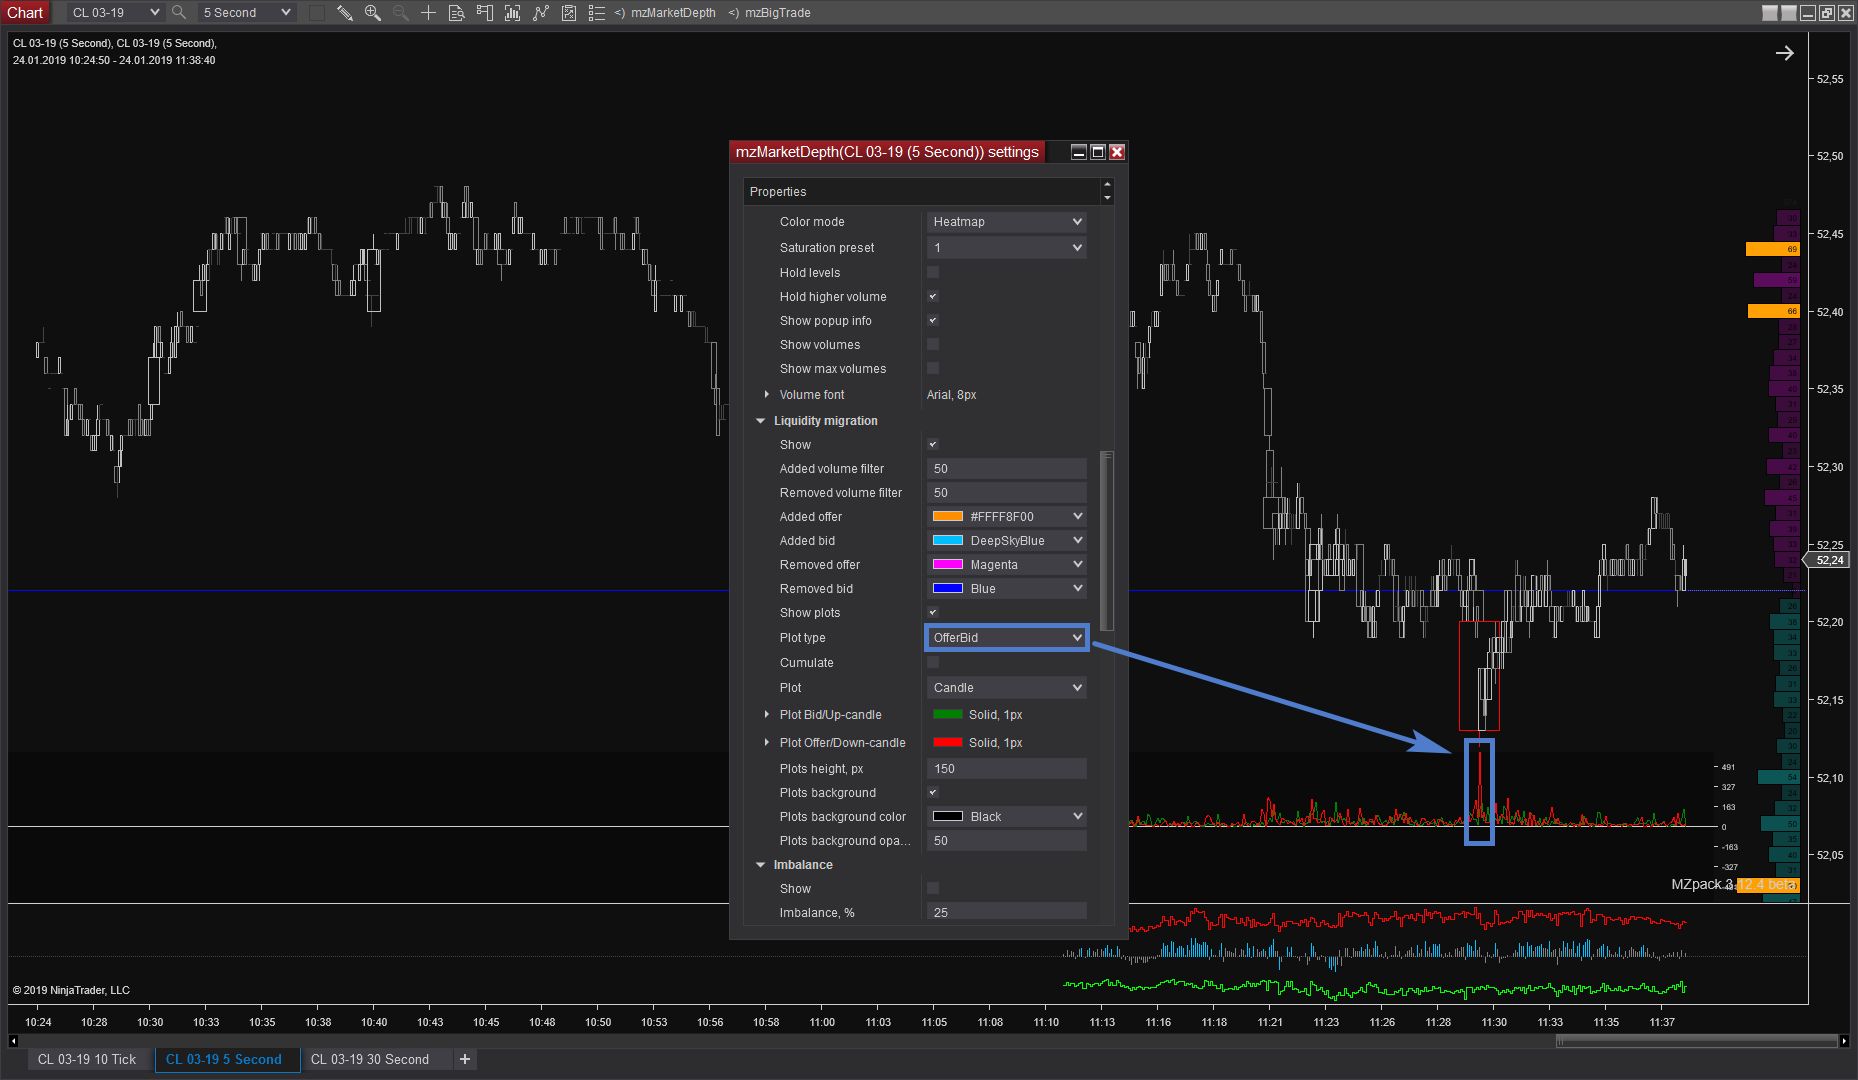1858x1080 pixels.
Task: Uncheck the Show plots checkbox
Action: tap(933, 612)
